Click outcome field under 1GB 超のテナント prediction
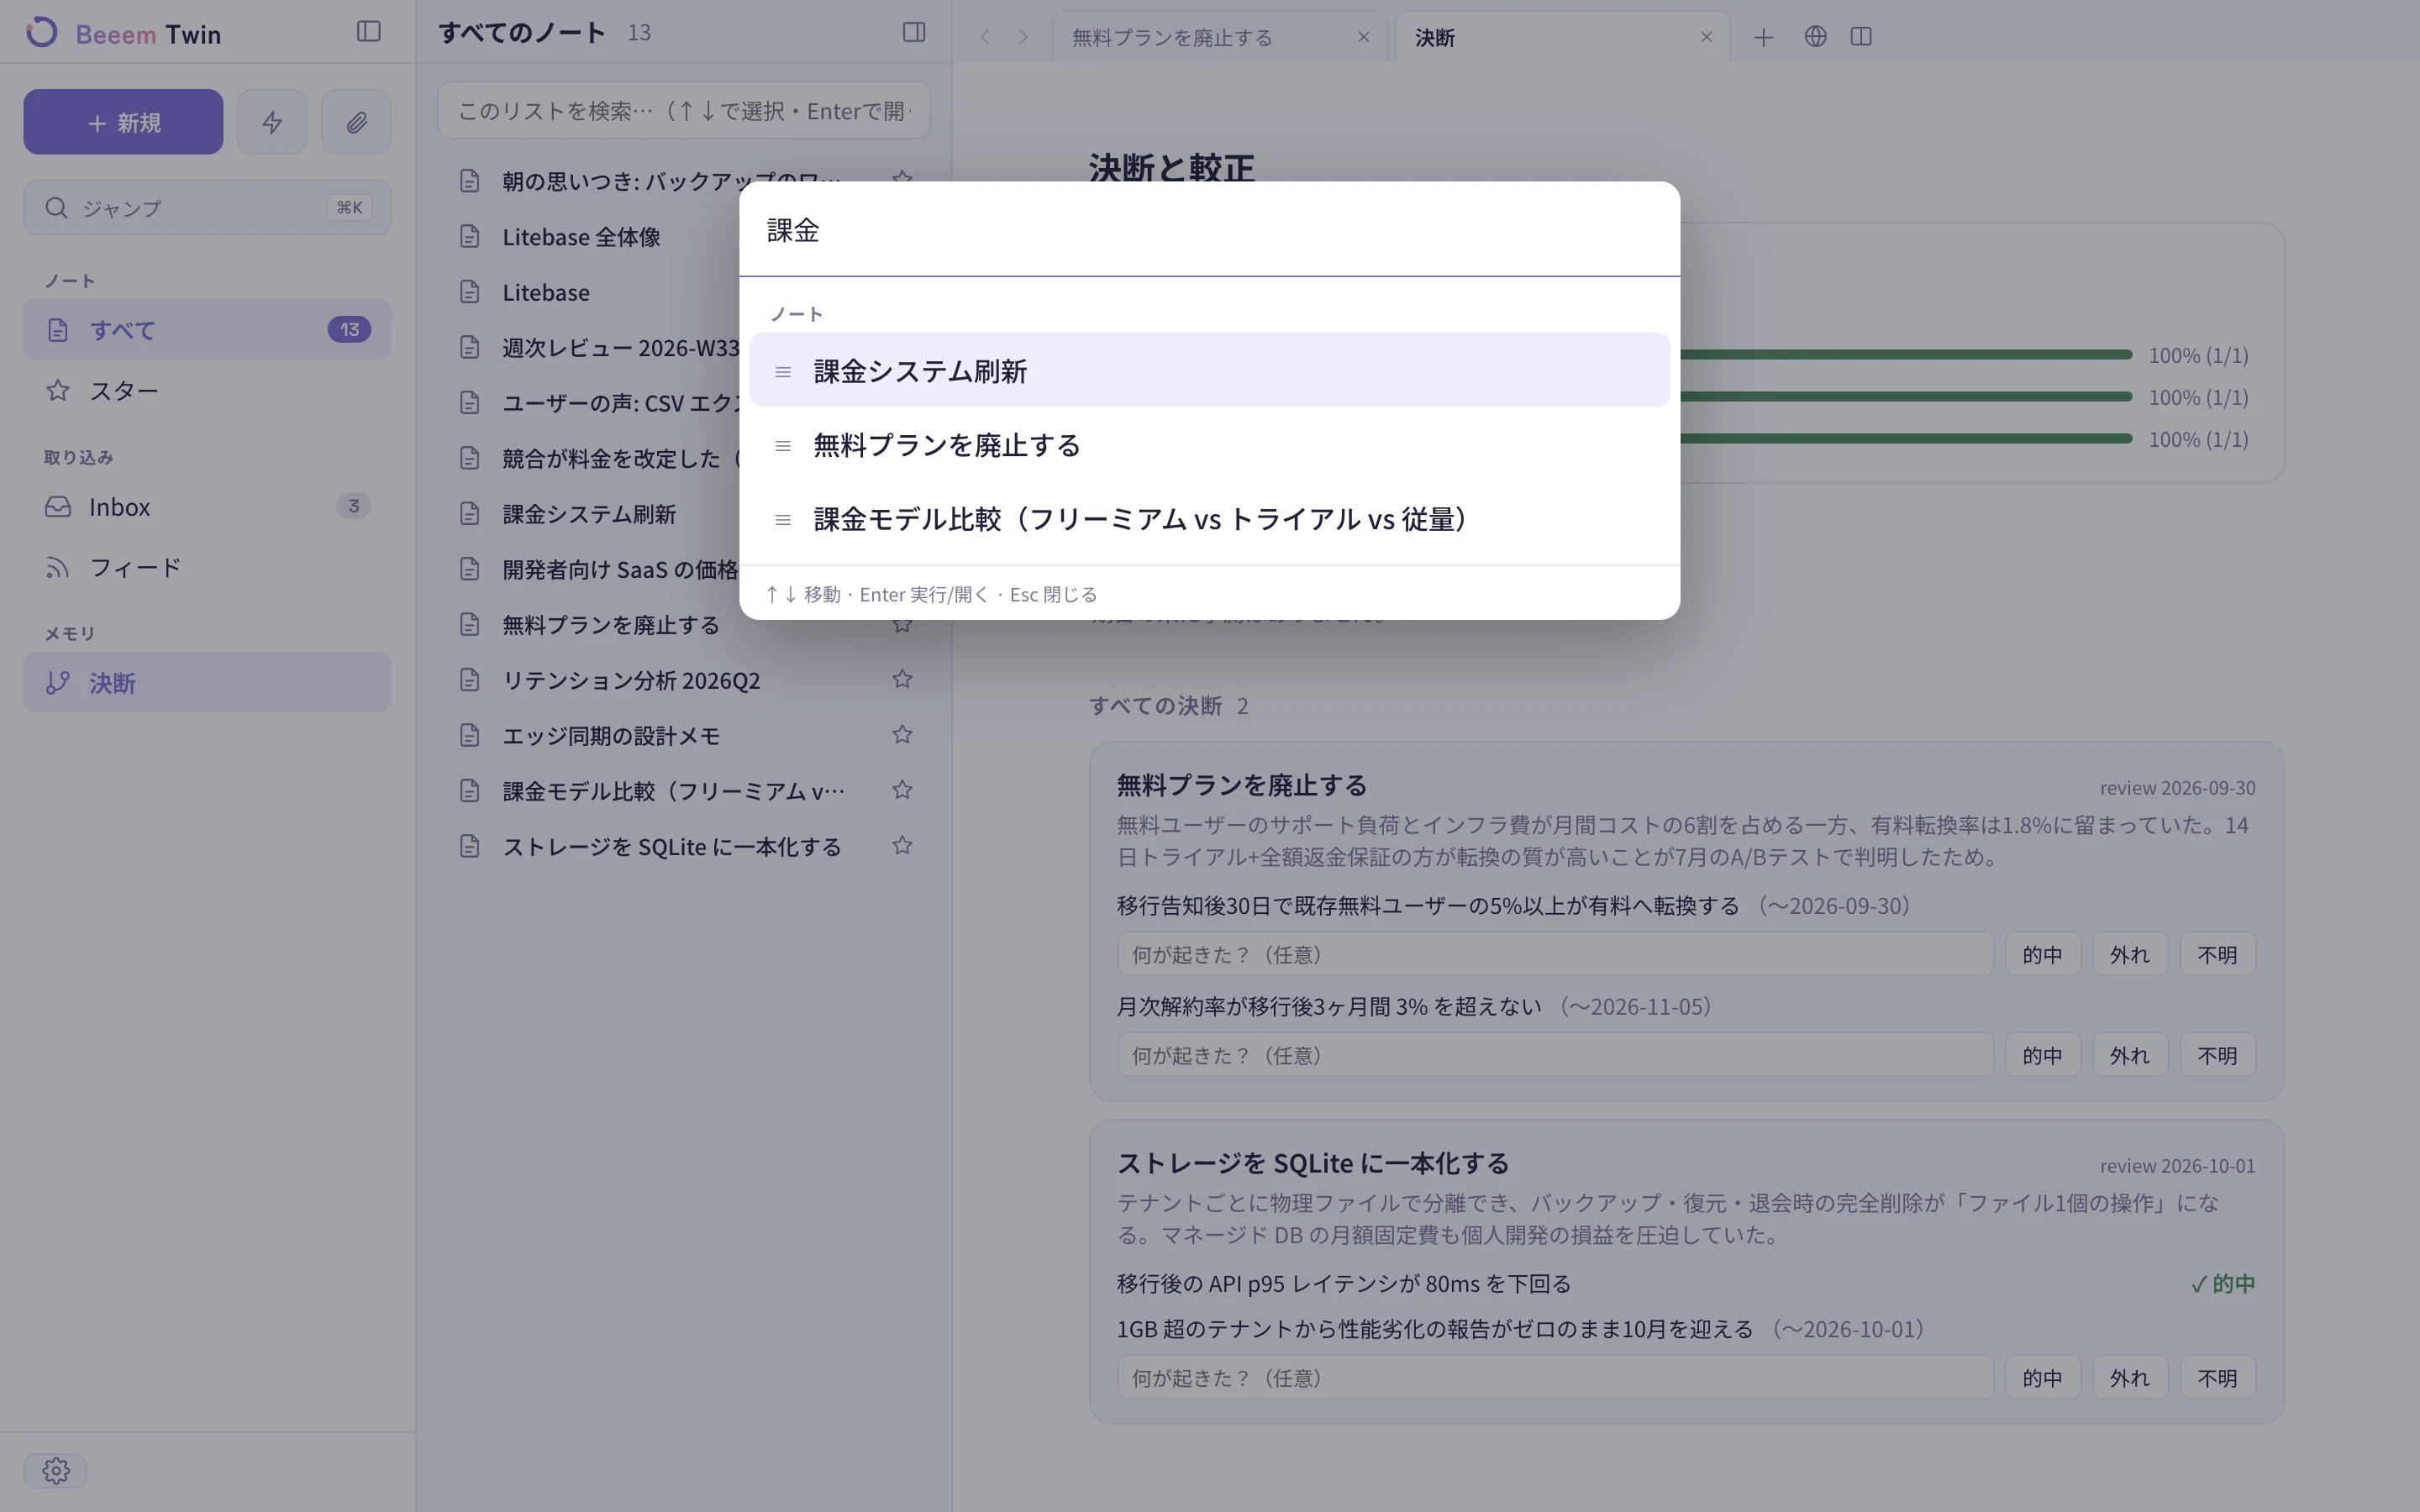This screenshot has width=2420, height=1512. [1555, 1377]
